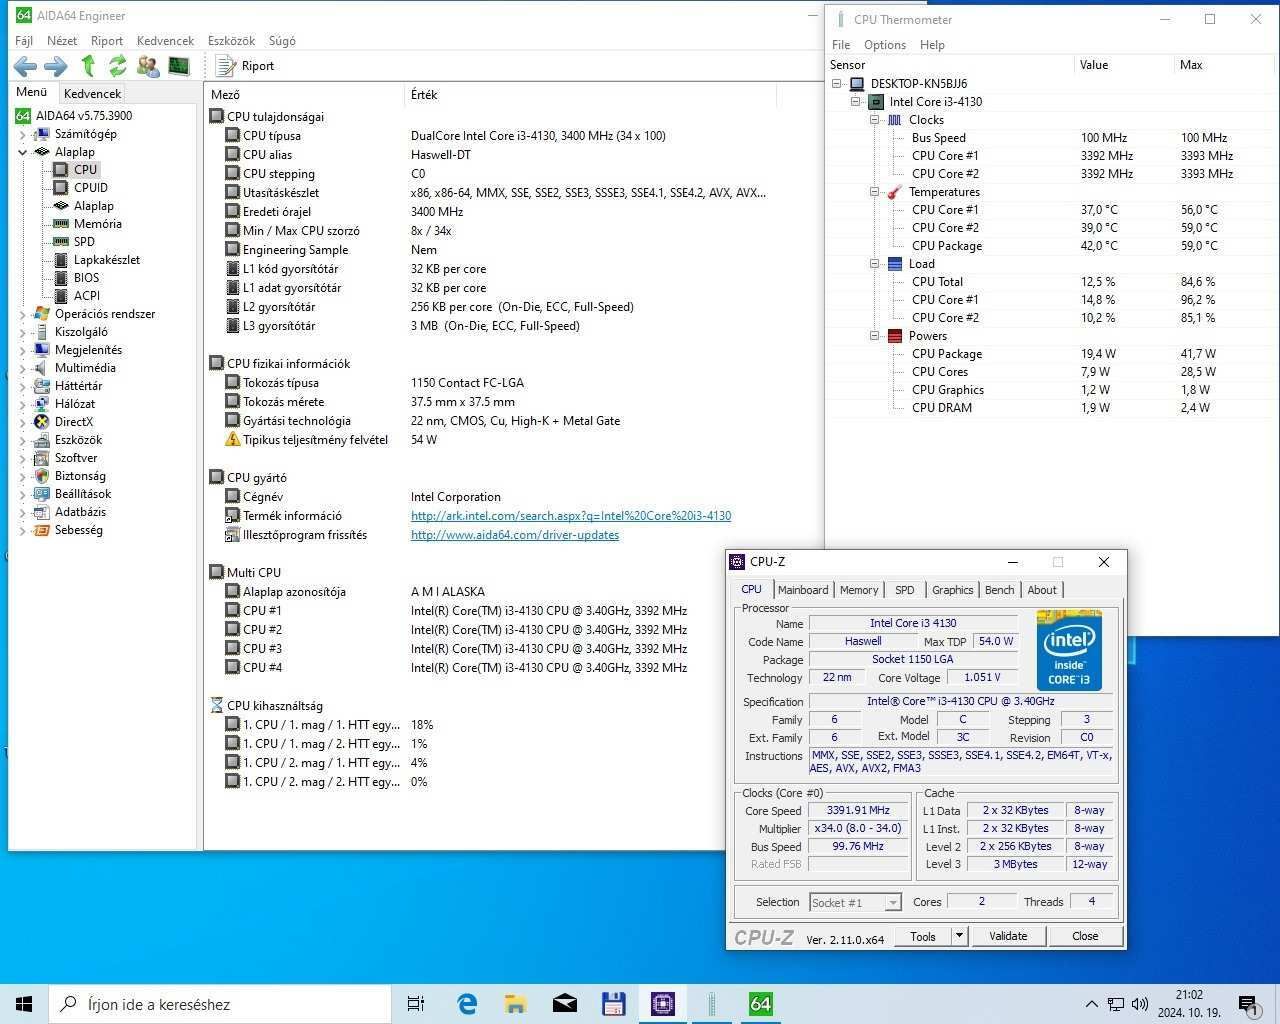This screenshot has width=1280, height=1024.
Task: Expand the Számítógép tree node
Action: pos(23,134)
